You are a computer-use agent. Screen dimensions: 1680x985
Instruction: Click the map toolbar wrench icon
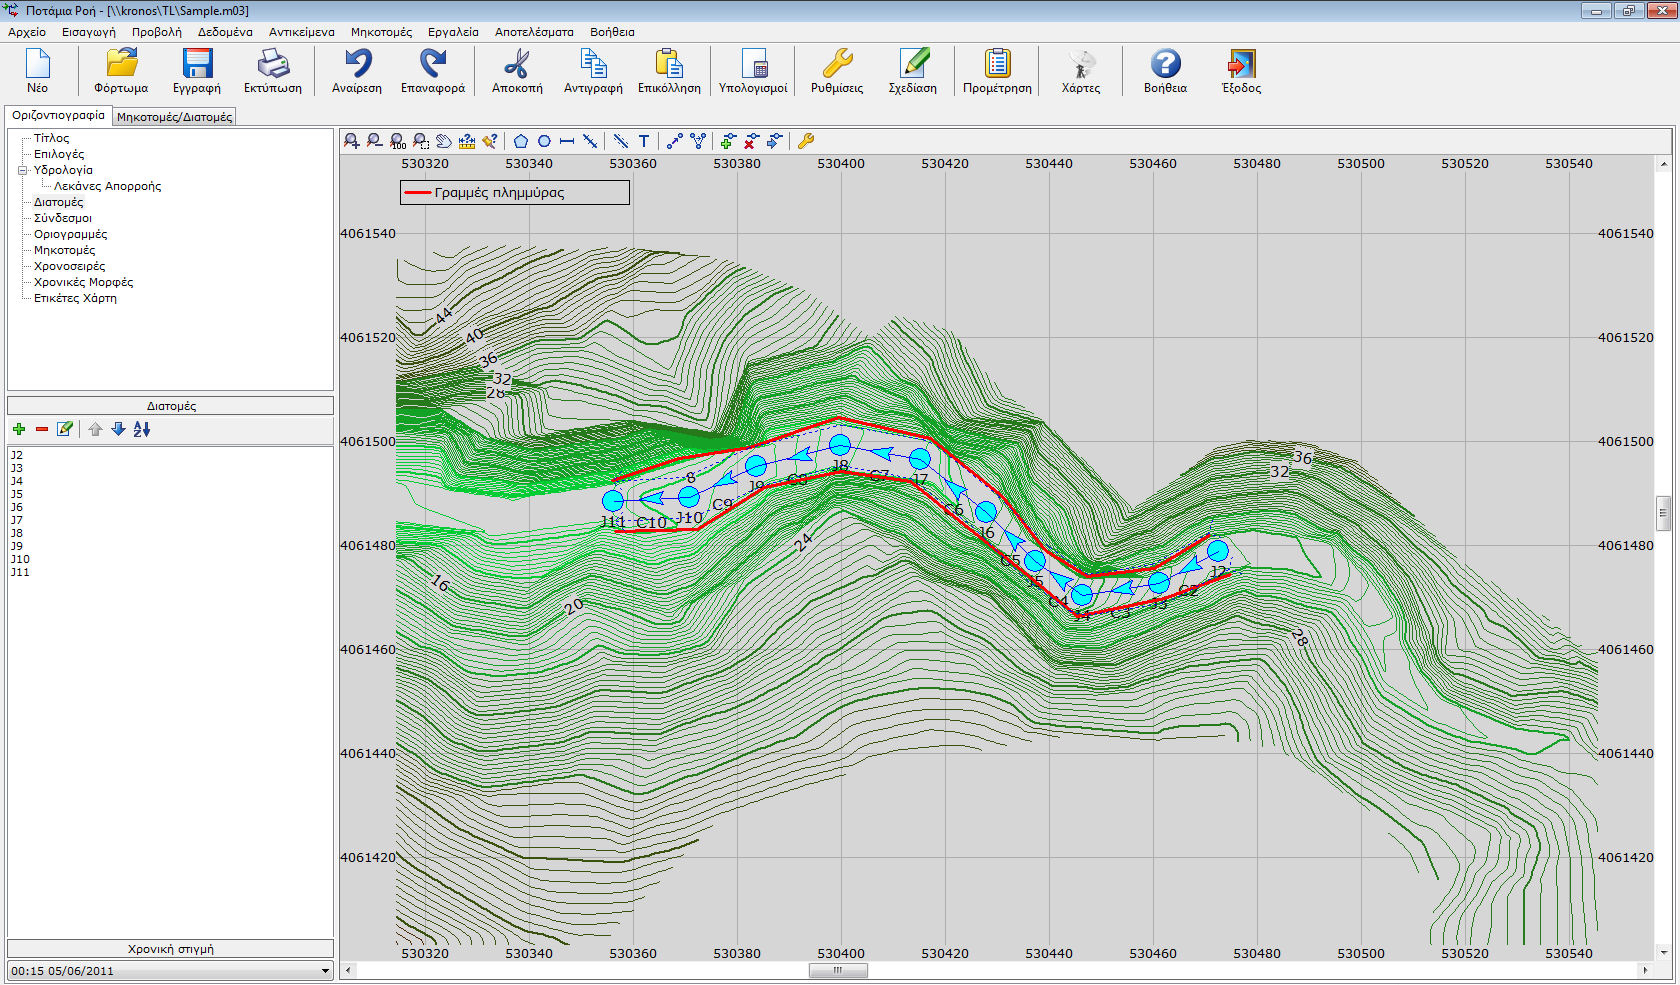coord(806,141)
